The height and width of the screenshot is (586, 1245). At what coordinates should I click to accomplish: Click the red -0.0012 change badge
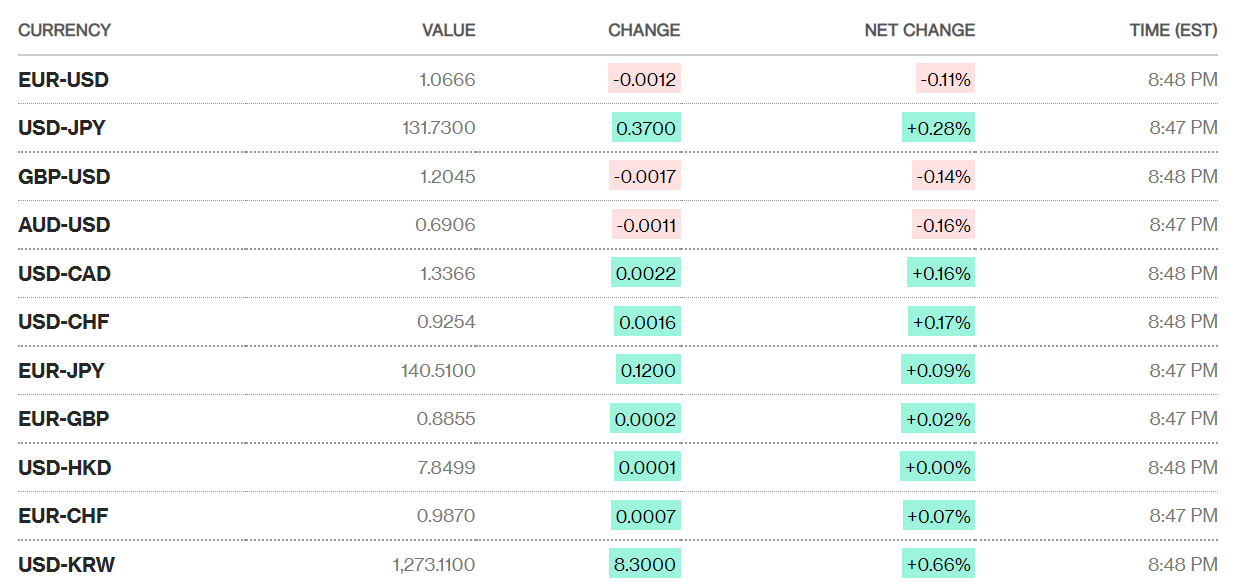coord(644,80)
